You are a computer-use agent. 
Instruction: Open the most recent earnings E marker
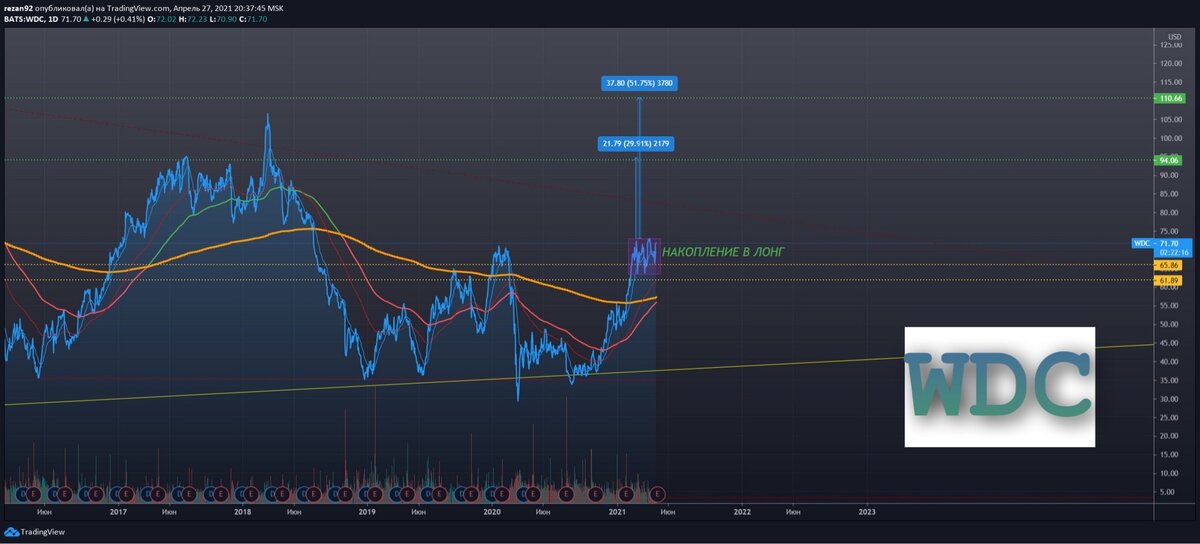click(x=657, y=493)
